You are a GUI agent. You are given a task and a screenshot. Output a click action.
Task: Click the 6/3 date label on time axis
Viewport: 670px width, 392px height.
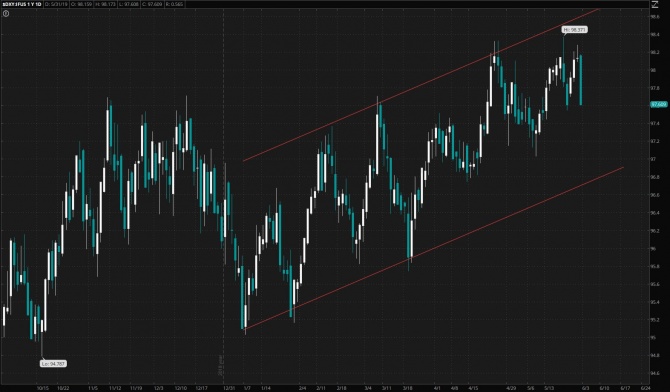point(585,388)
